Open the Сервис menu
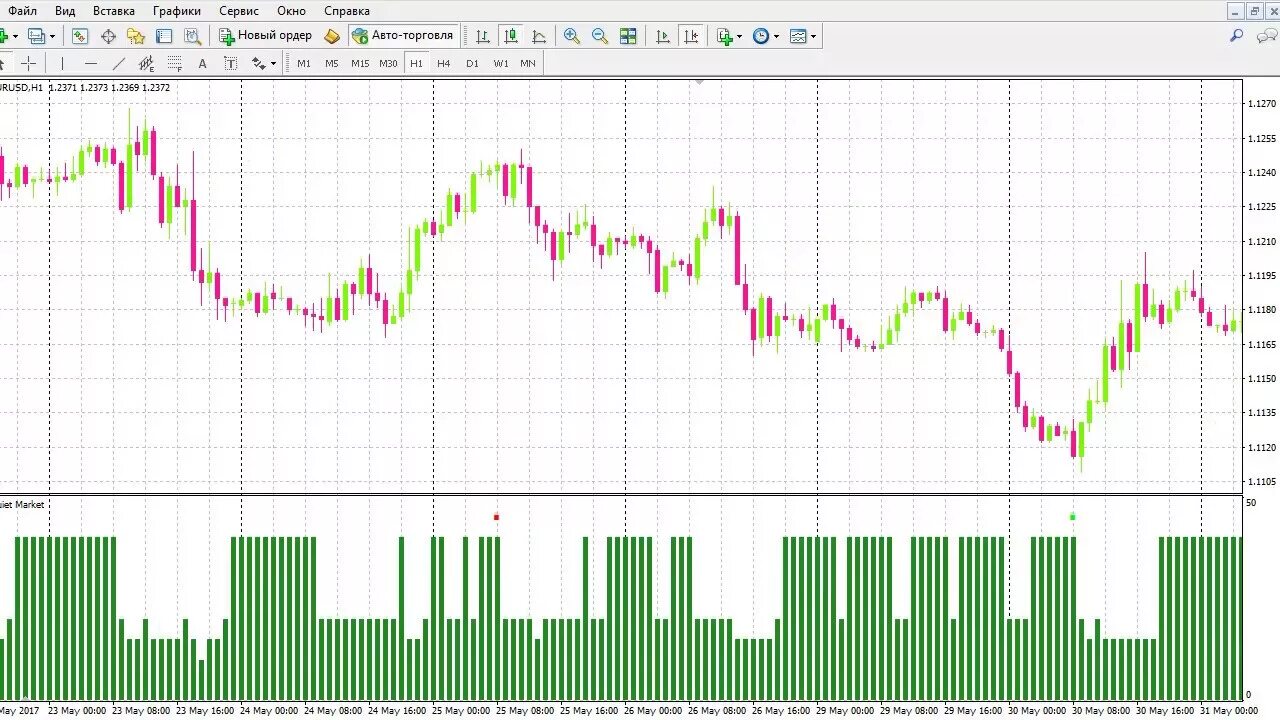Image resolution: width=1280 pixels, height=720 pixels. [239, 11]
